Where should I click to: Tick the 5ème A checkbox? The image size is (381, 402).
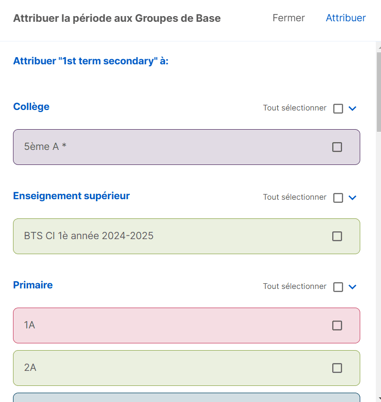coord(337,147)
